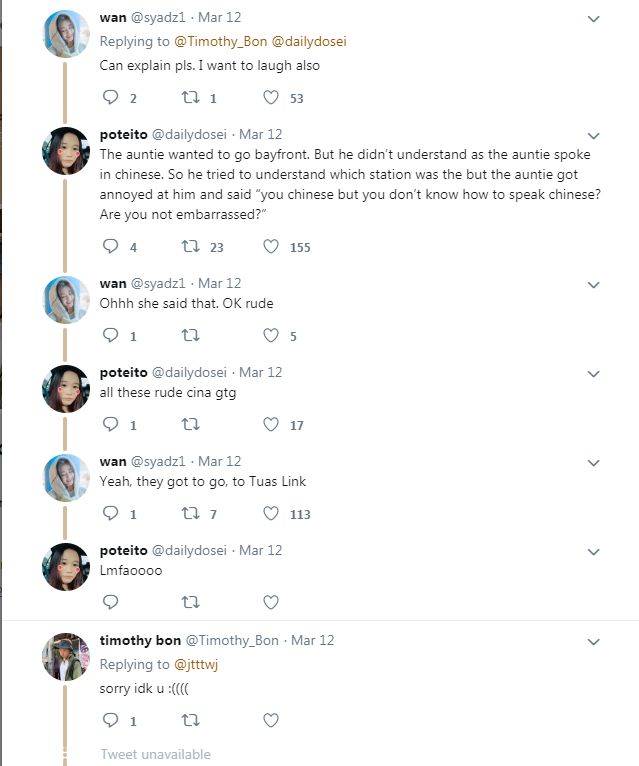Click wan's avatar on first tweet
The width and height of the screenshot is (639, 766).
[66, 34]
